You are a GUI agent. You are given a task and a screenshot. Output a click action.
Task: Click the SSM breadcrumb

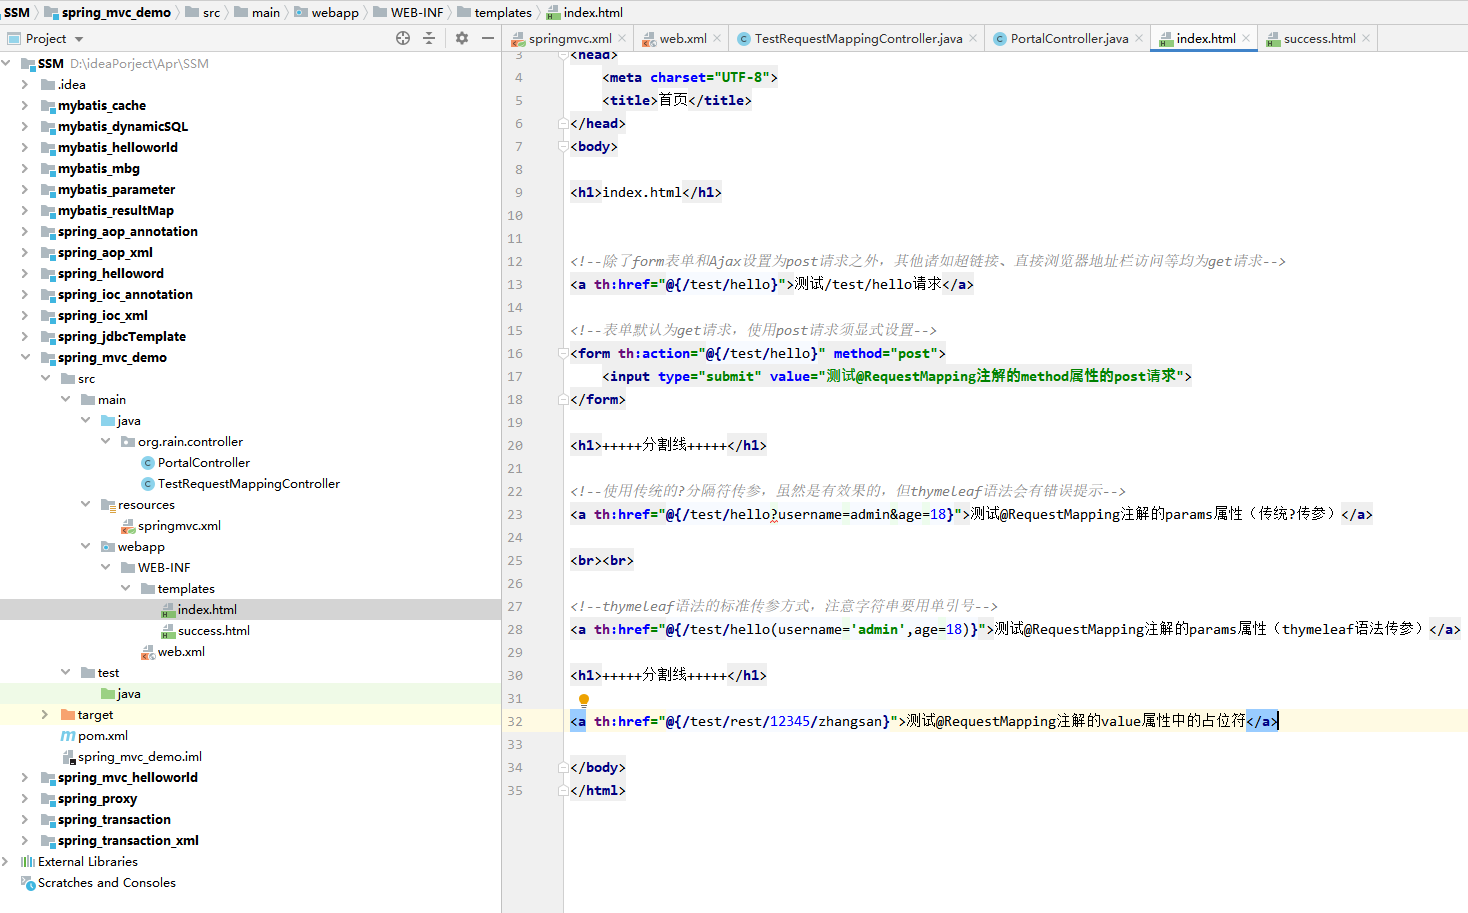pos(17,12)
